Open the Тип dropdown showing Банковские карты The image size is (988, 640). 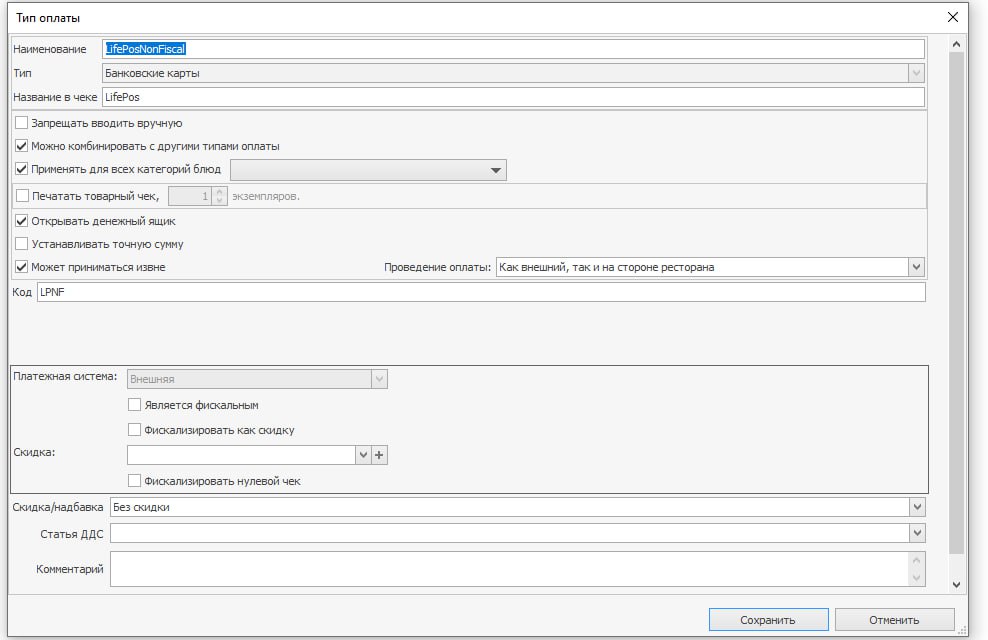pyautogui.click(x=916, y=73)
